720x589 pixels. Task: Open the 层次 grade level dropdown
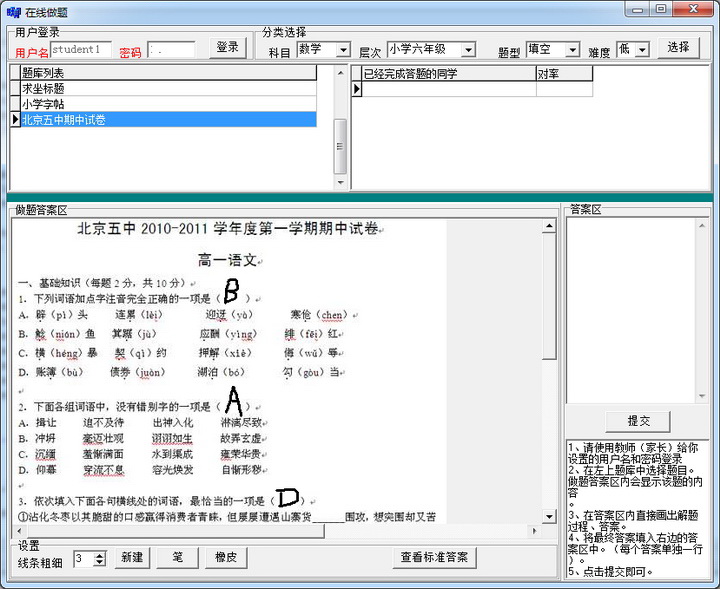point(468,50)
